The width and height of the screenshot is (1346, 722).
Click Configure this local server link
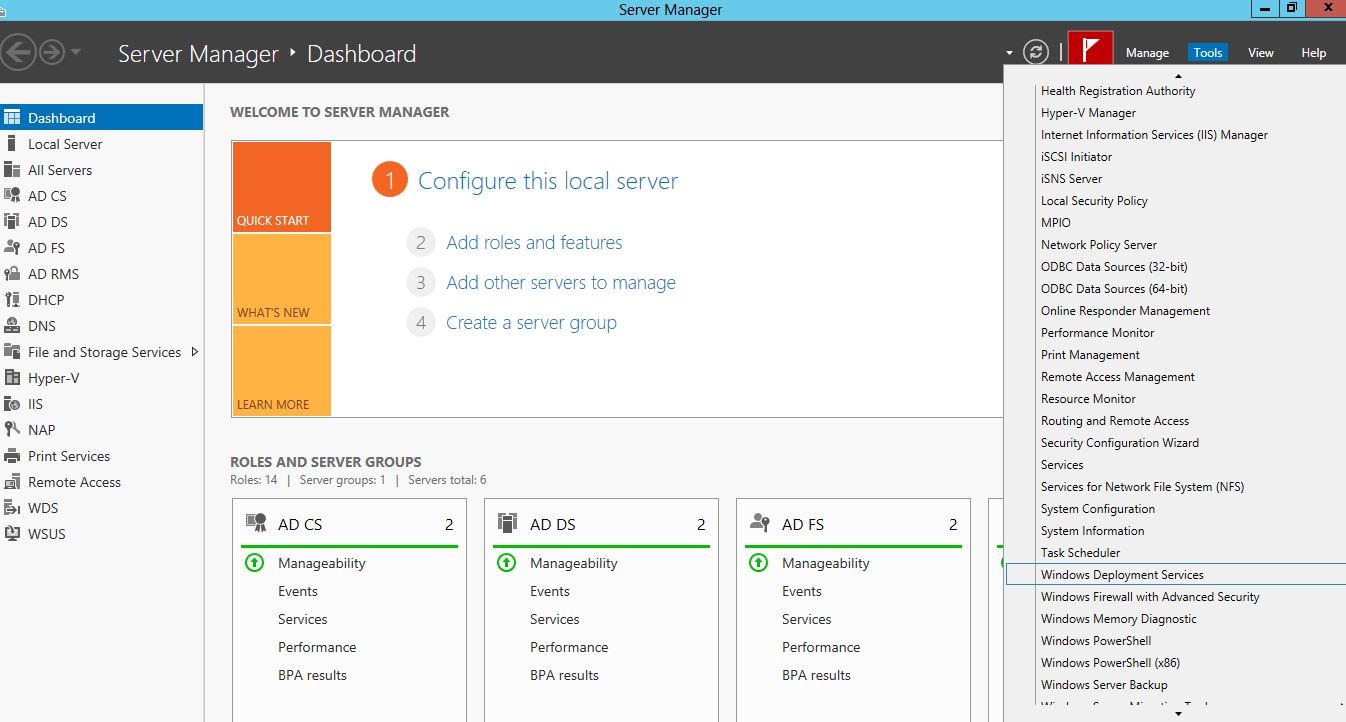point(548,181)
